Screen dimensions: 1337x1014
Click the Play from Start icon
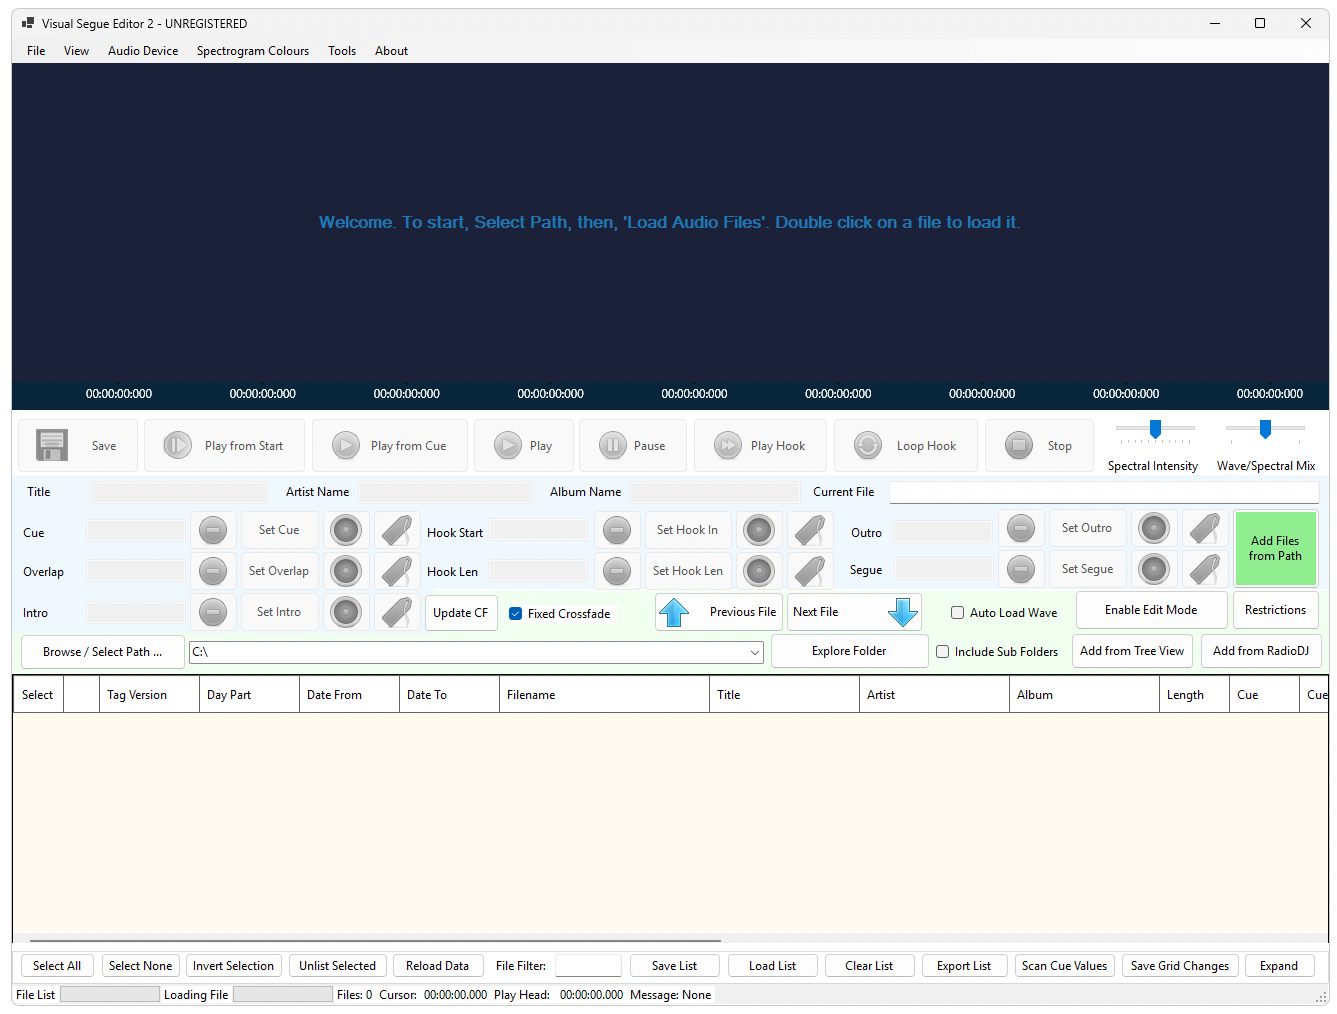point(177,445)
